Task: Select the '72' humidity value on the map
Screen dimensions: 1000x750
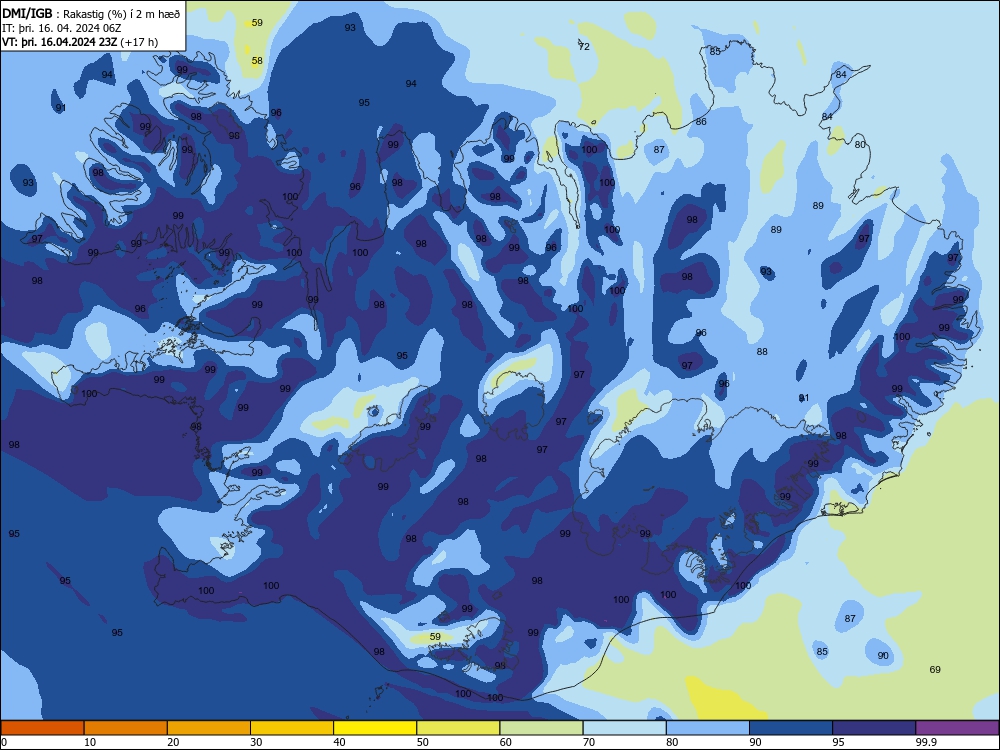Action: (x=584, y=47)
